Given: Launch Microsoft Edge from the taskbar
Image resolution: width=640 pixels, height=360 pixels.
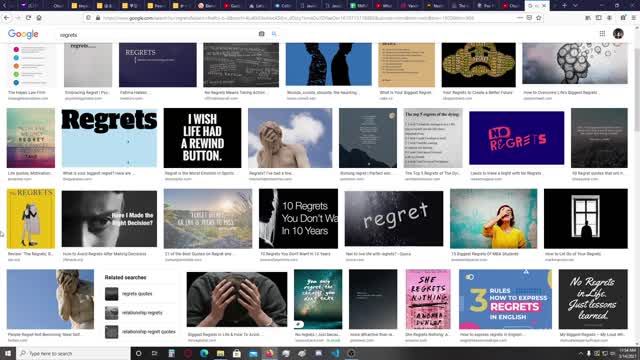Looking at the screenshot, I should click(x=204, y=353).
